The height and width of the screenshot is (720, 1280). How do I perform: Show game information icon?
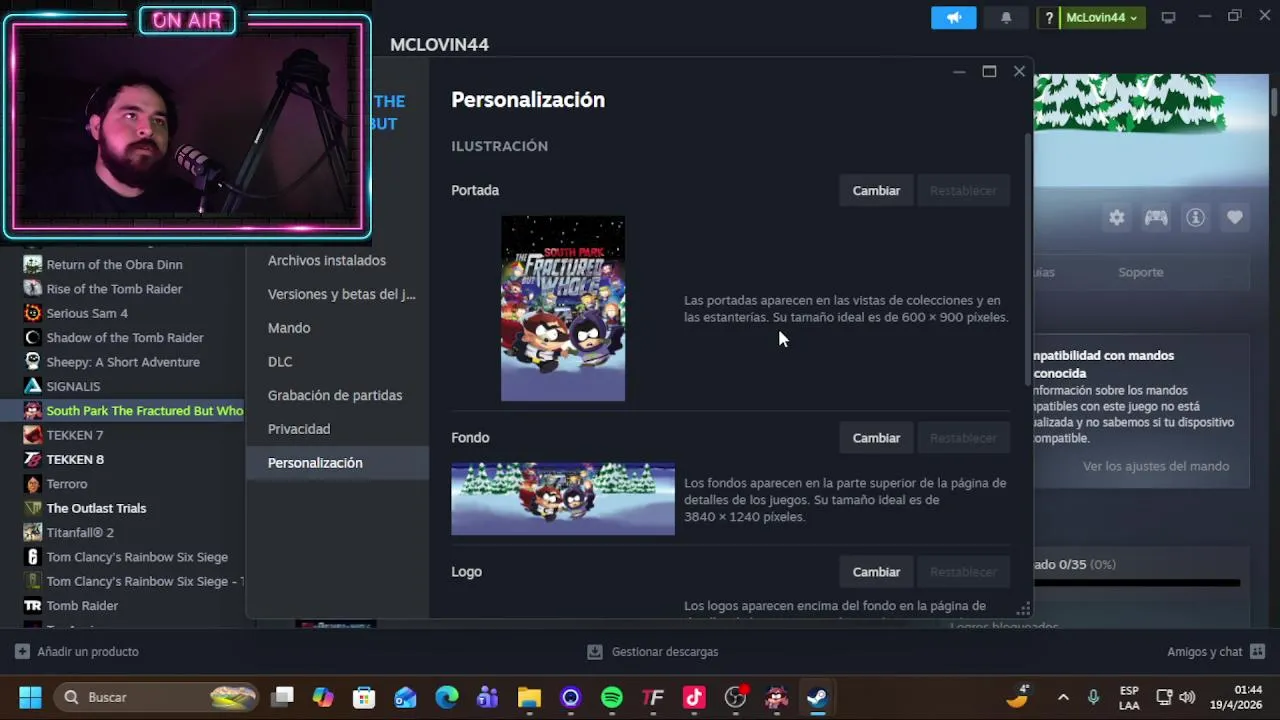[x=1195, y=217]
